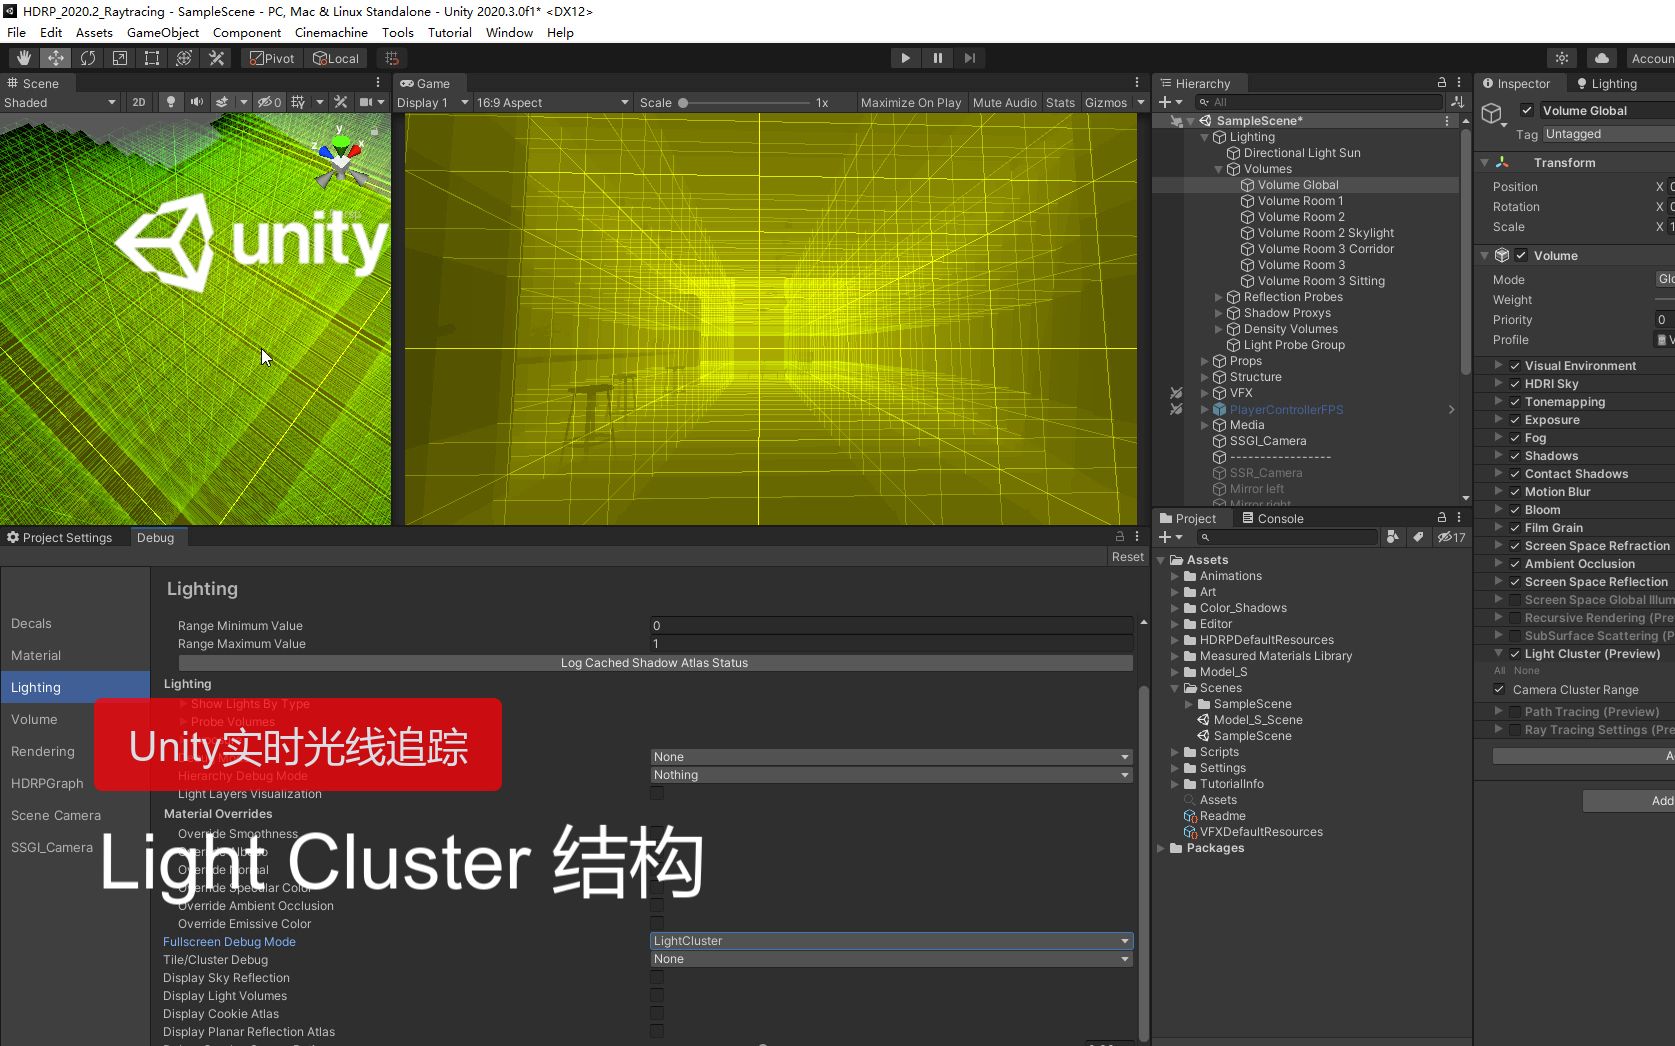1675x1046 pixels.
Task: Click Log Cached Shadow Atlas Status button
Action: click(655, 663)
